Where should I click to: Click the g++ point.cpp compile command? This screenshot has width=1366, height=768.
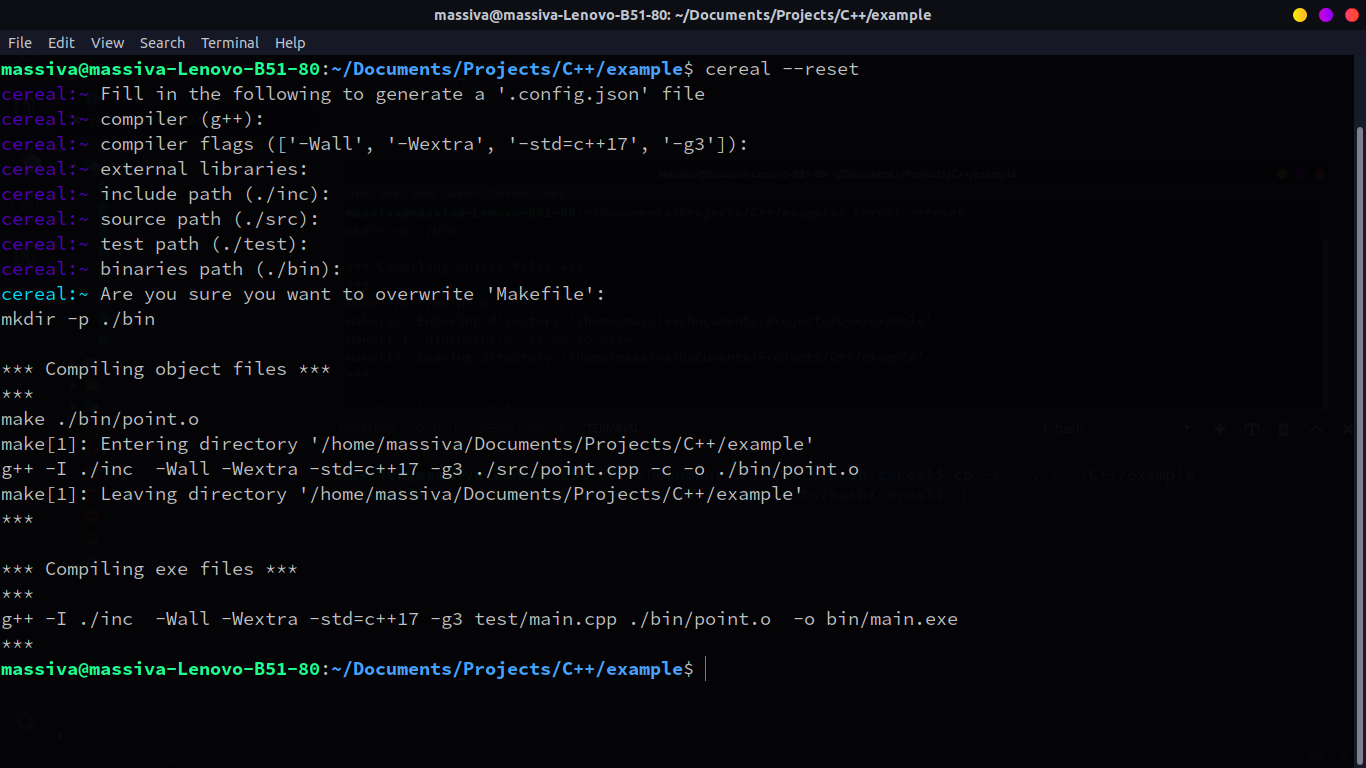pyautogui.click(x=430, y=469)
